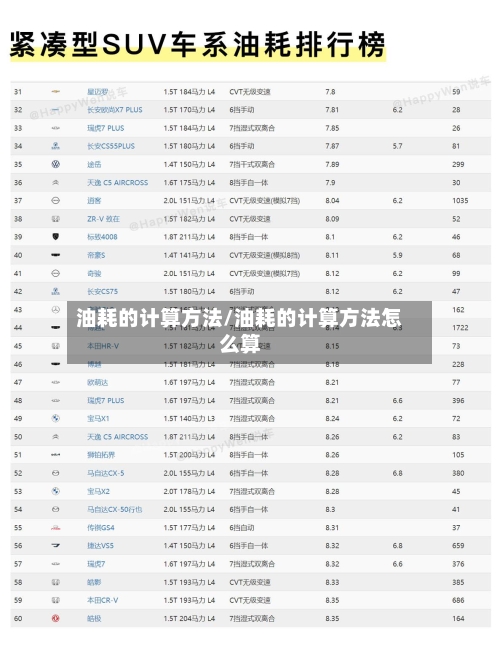Open the 传祺GS4 link

tap(101, 528)
